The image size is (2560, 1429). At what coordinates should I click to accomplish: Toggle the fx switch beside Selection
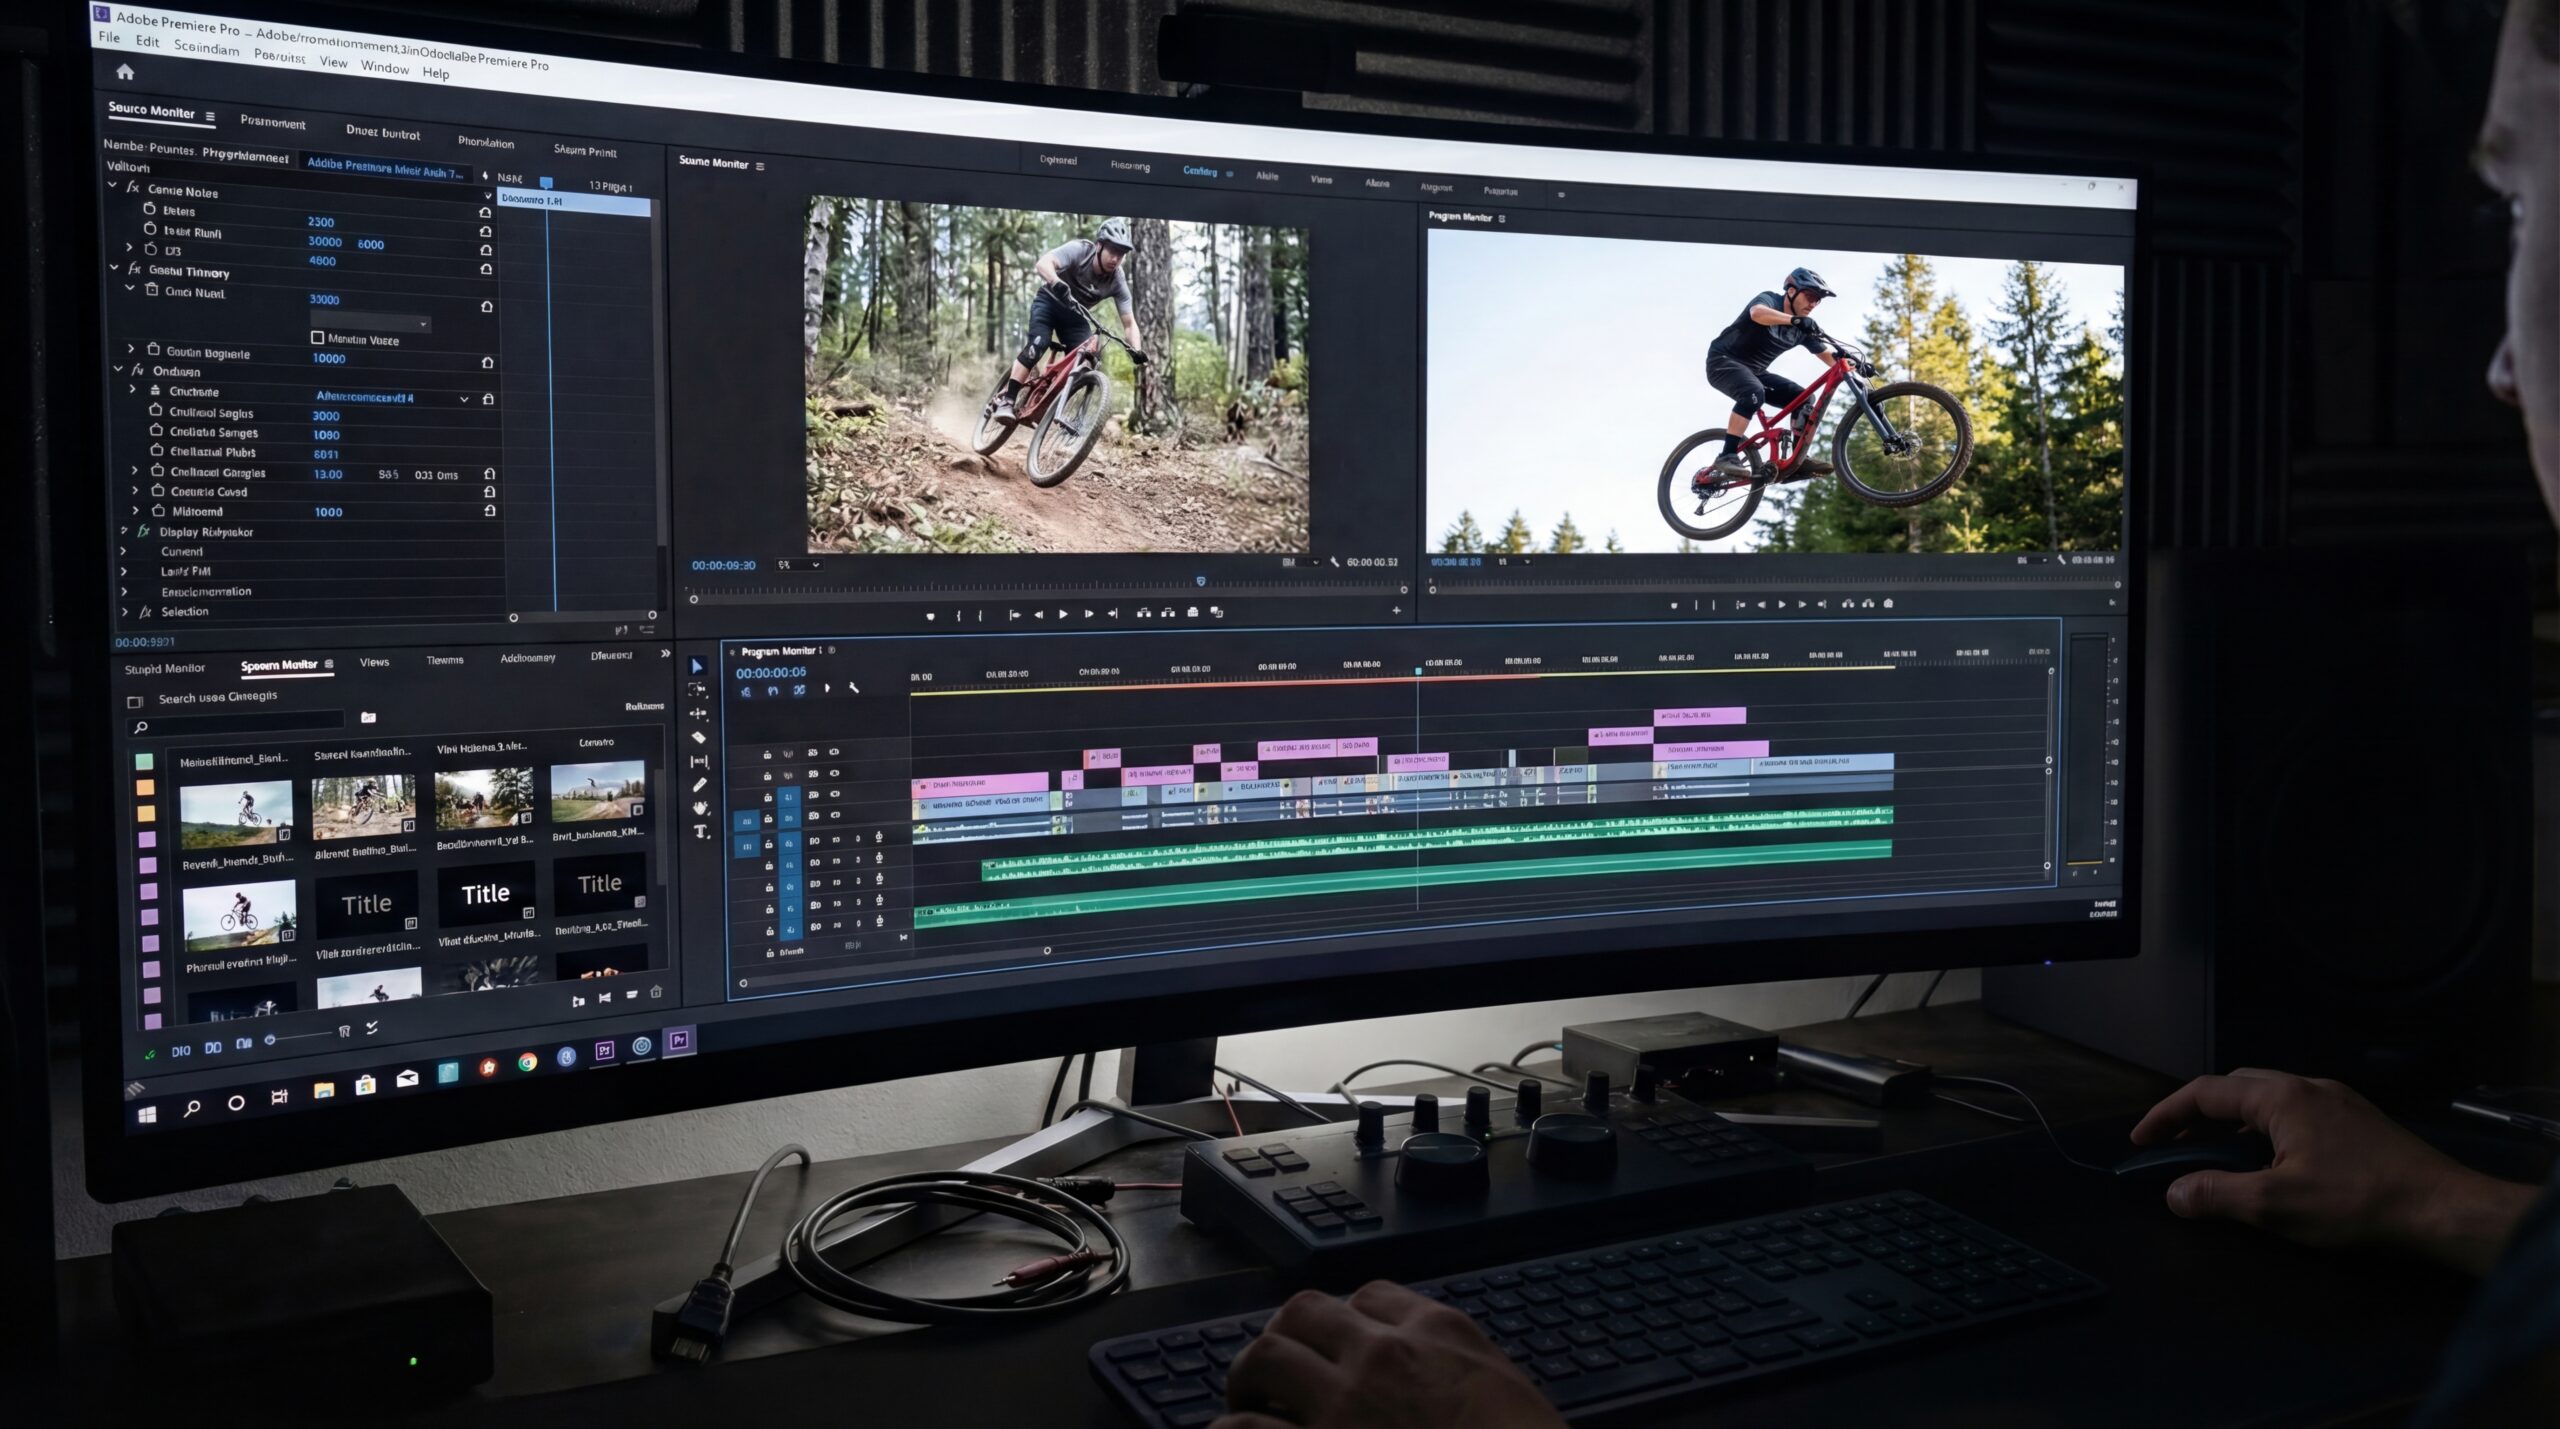pos(145,611)
